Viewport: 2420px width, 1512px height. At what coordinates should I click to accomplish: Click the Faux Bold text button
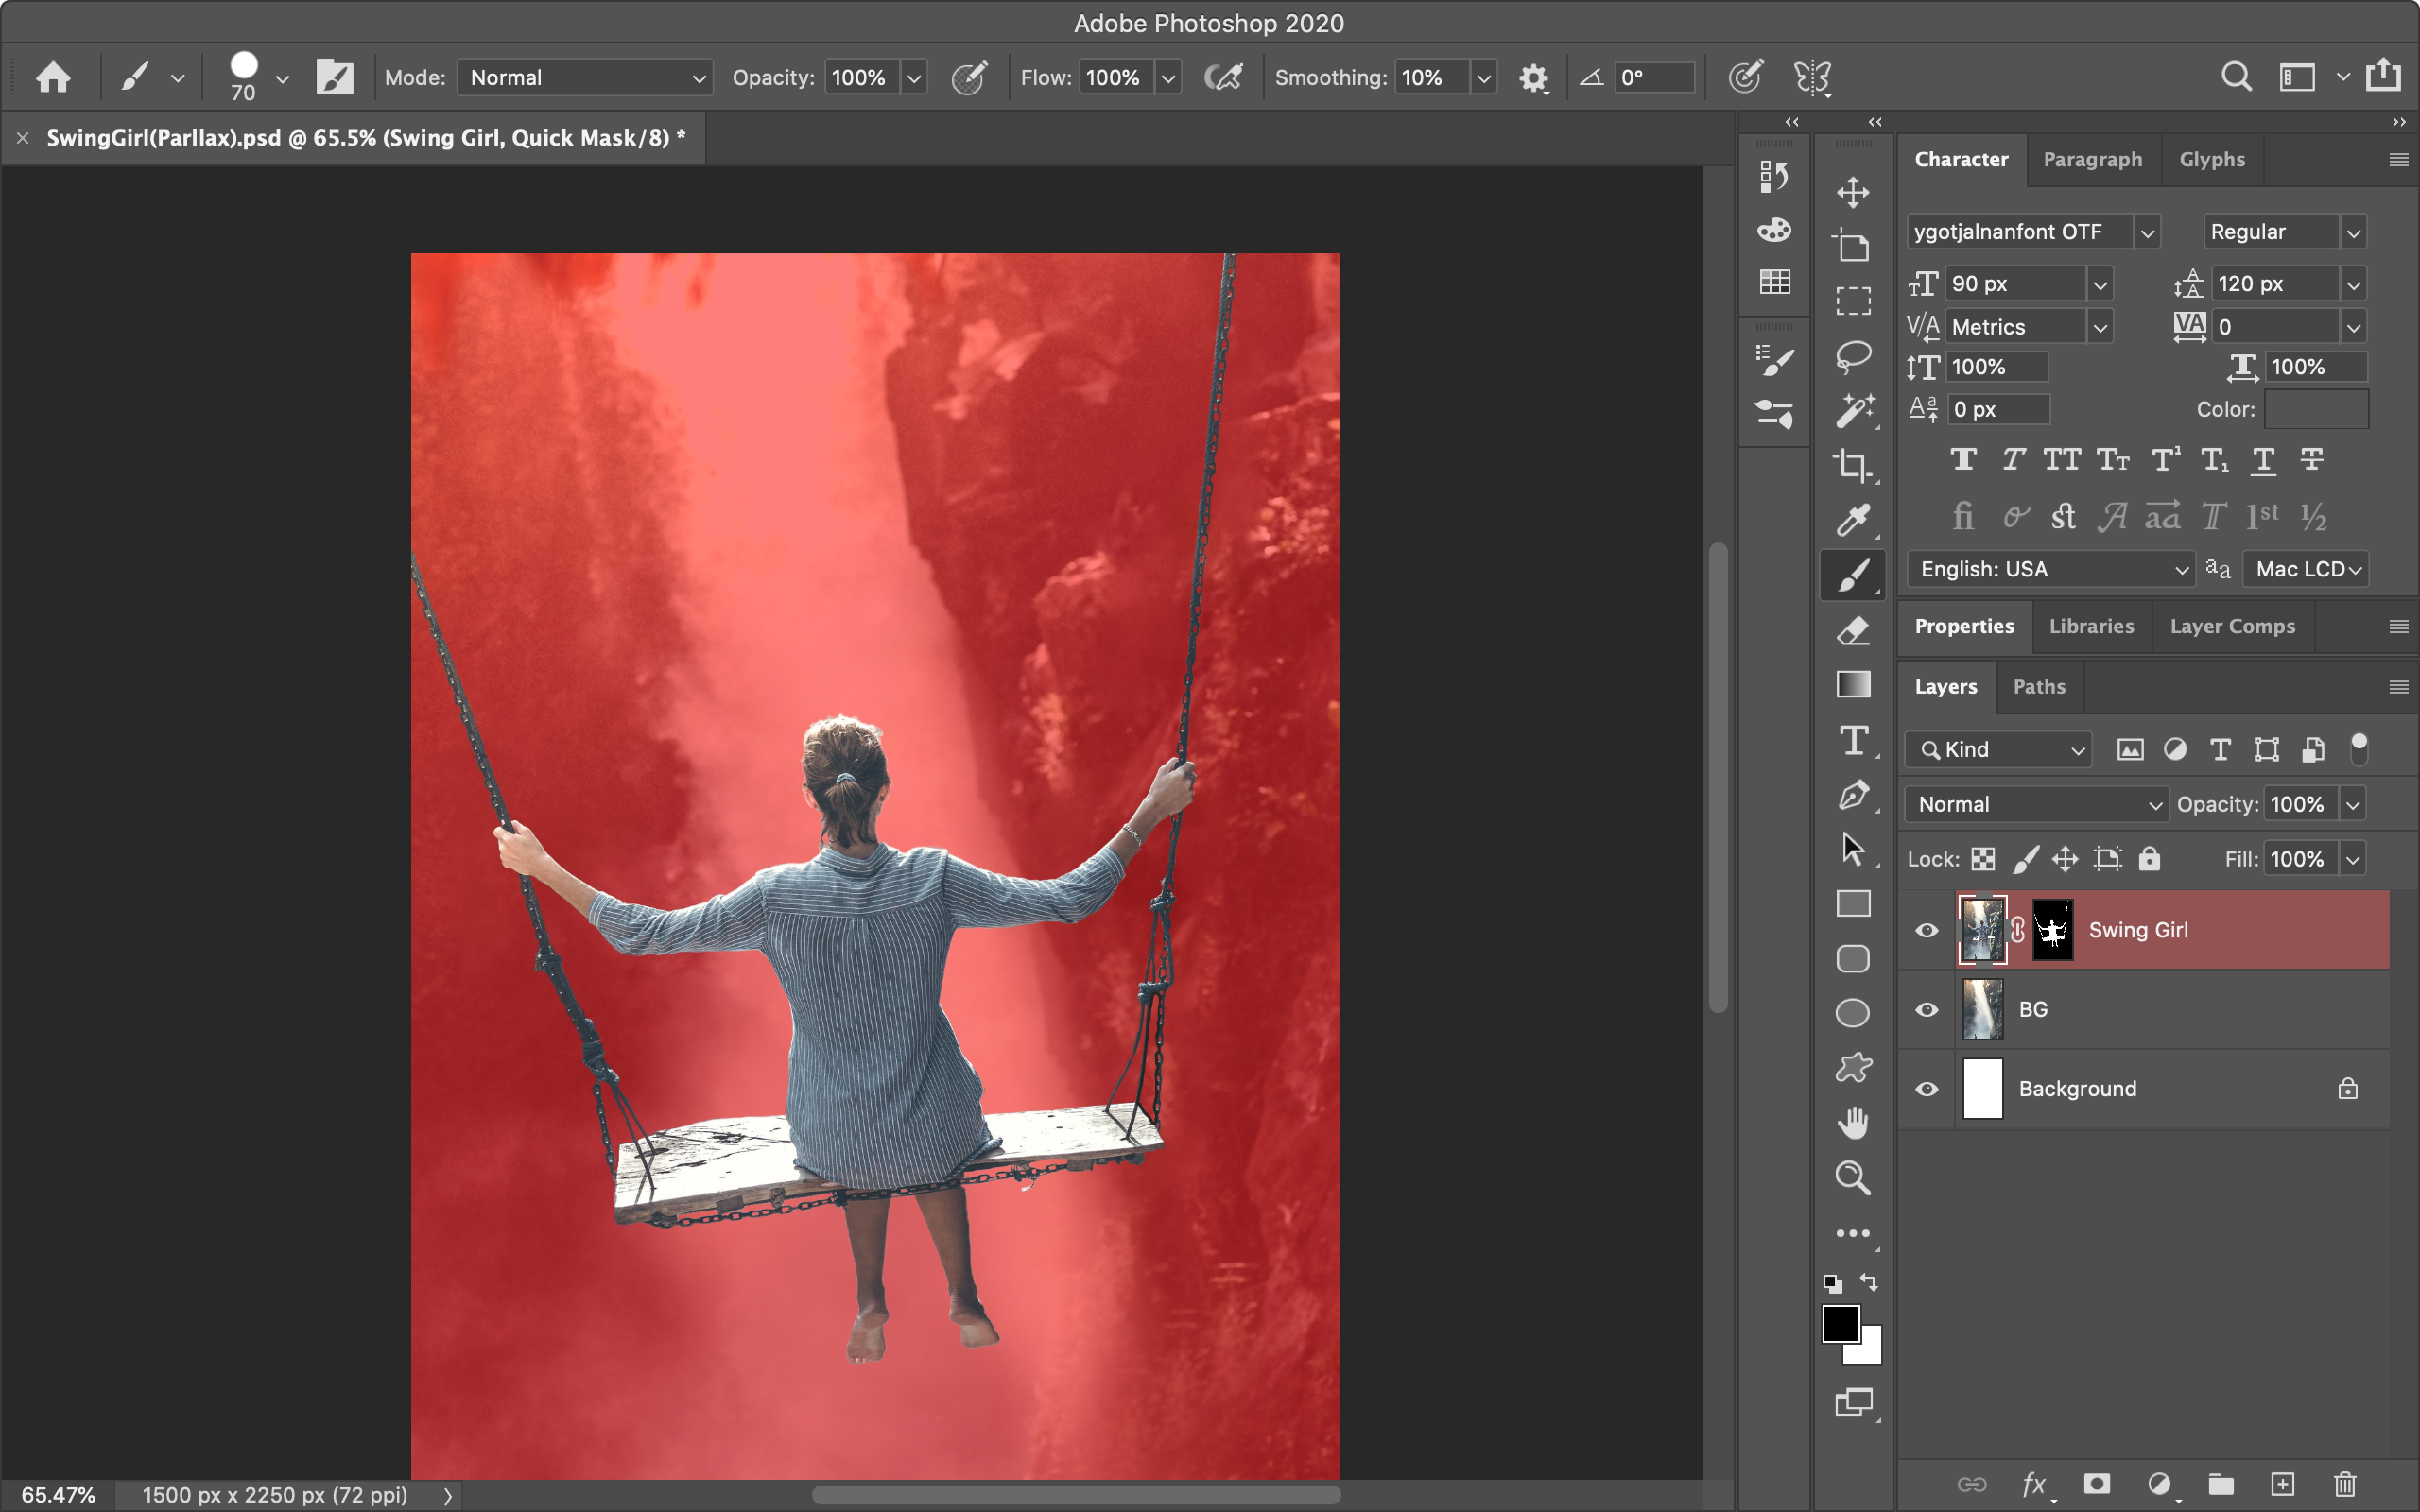[1963, 460]
